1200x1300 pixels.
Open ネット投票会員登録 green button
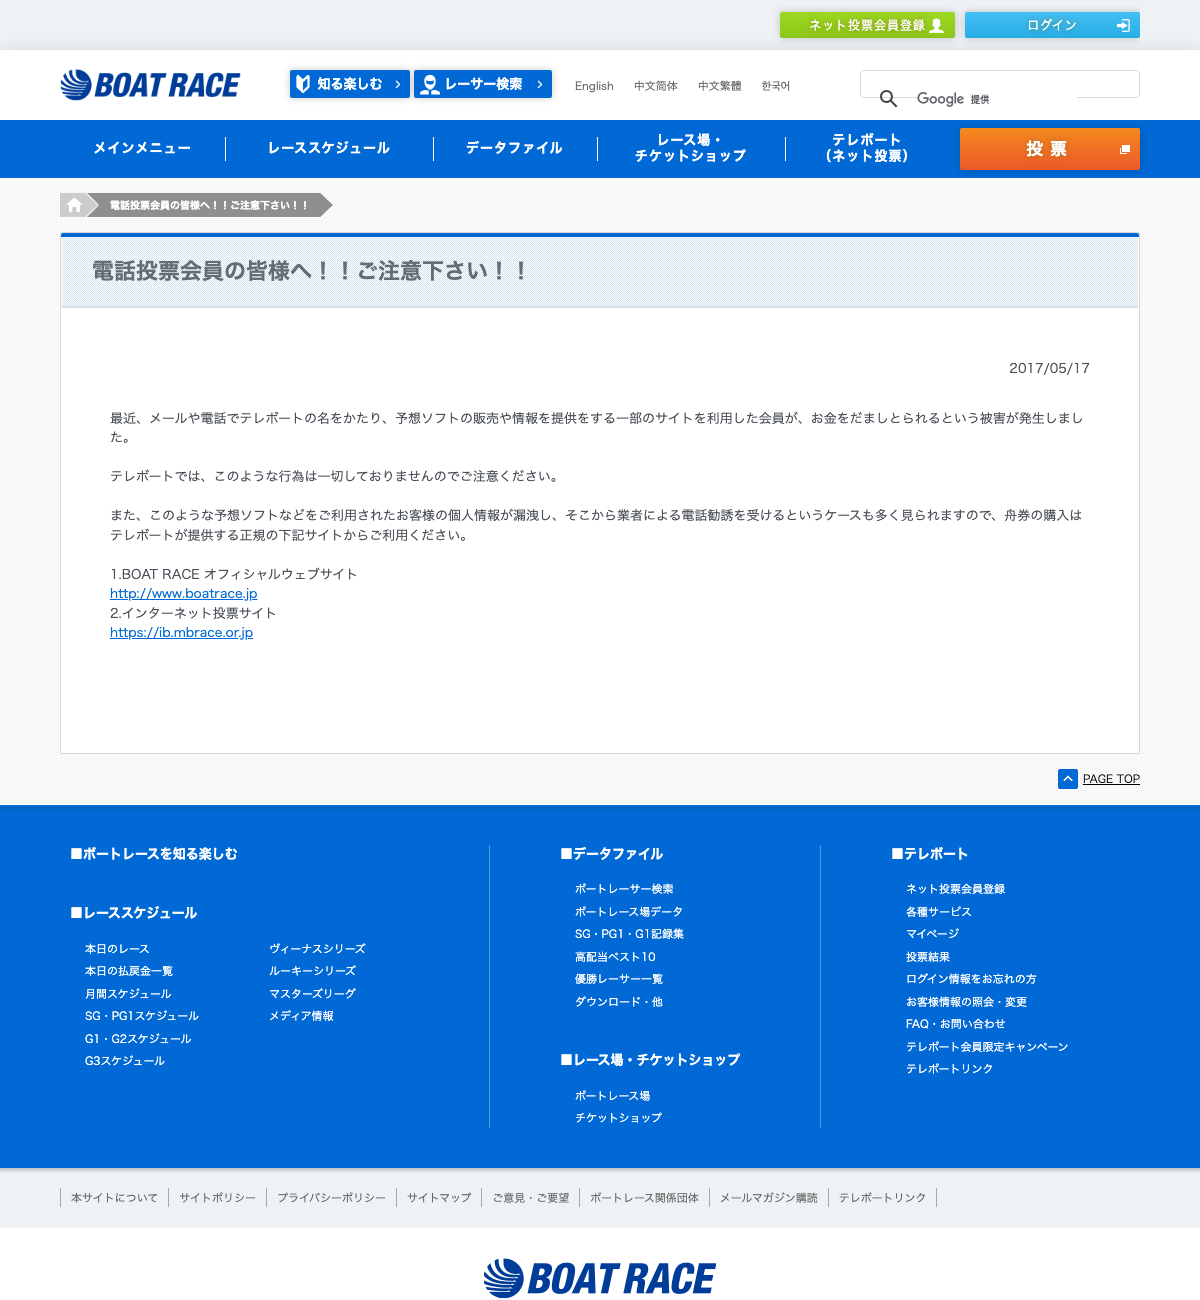pos(867,25)
